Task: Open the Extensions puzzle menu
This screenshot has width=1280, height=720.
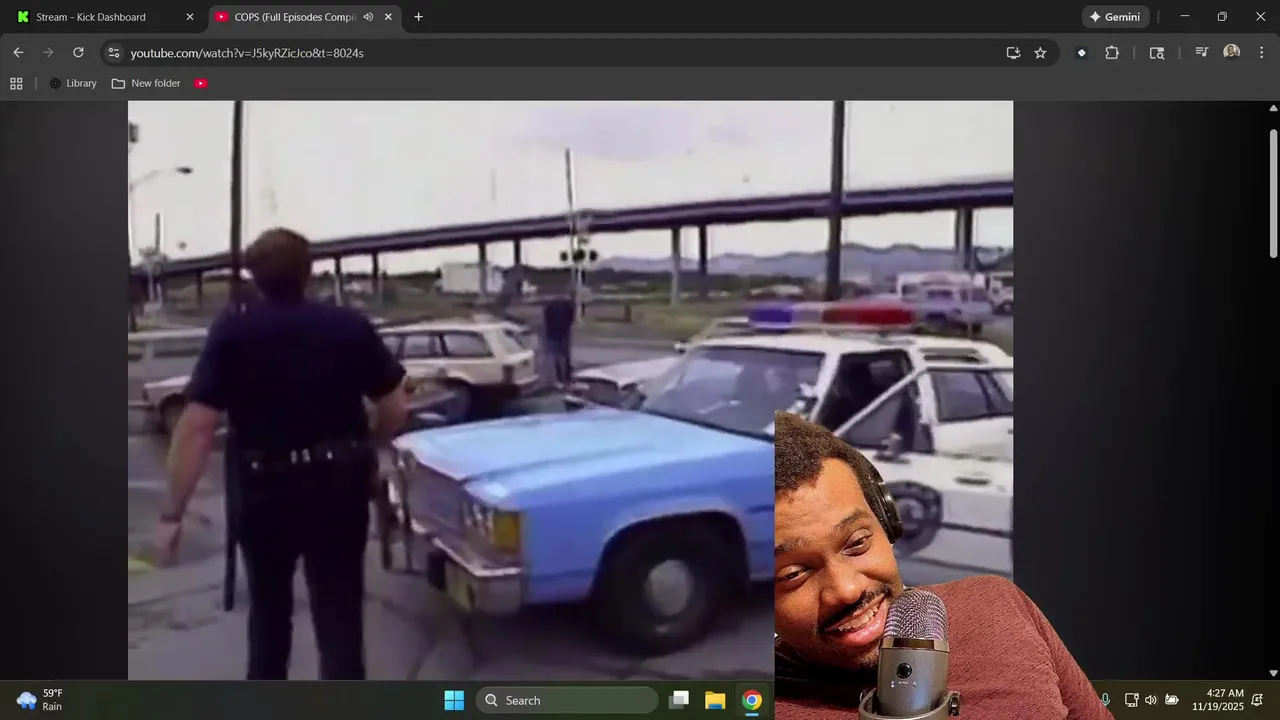Action: (x=1112, y=53)
